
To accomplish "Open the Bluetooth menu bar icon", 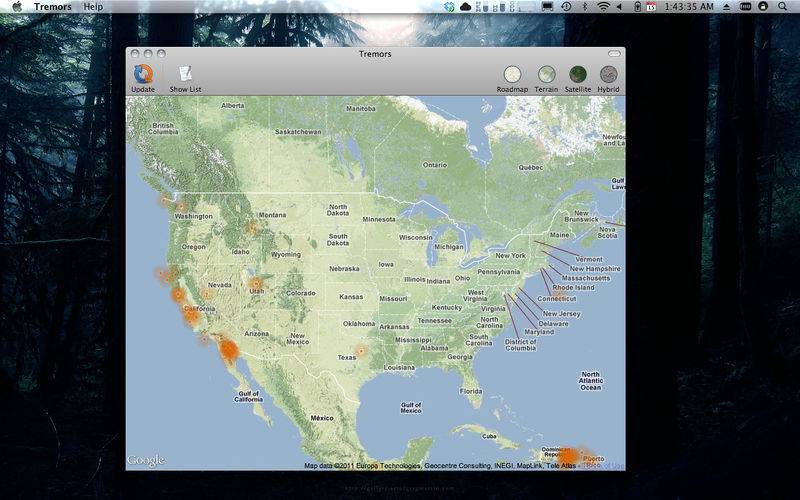I will [585, 7].
